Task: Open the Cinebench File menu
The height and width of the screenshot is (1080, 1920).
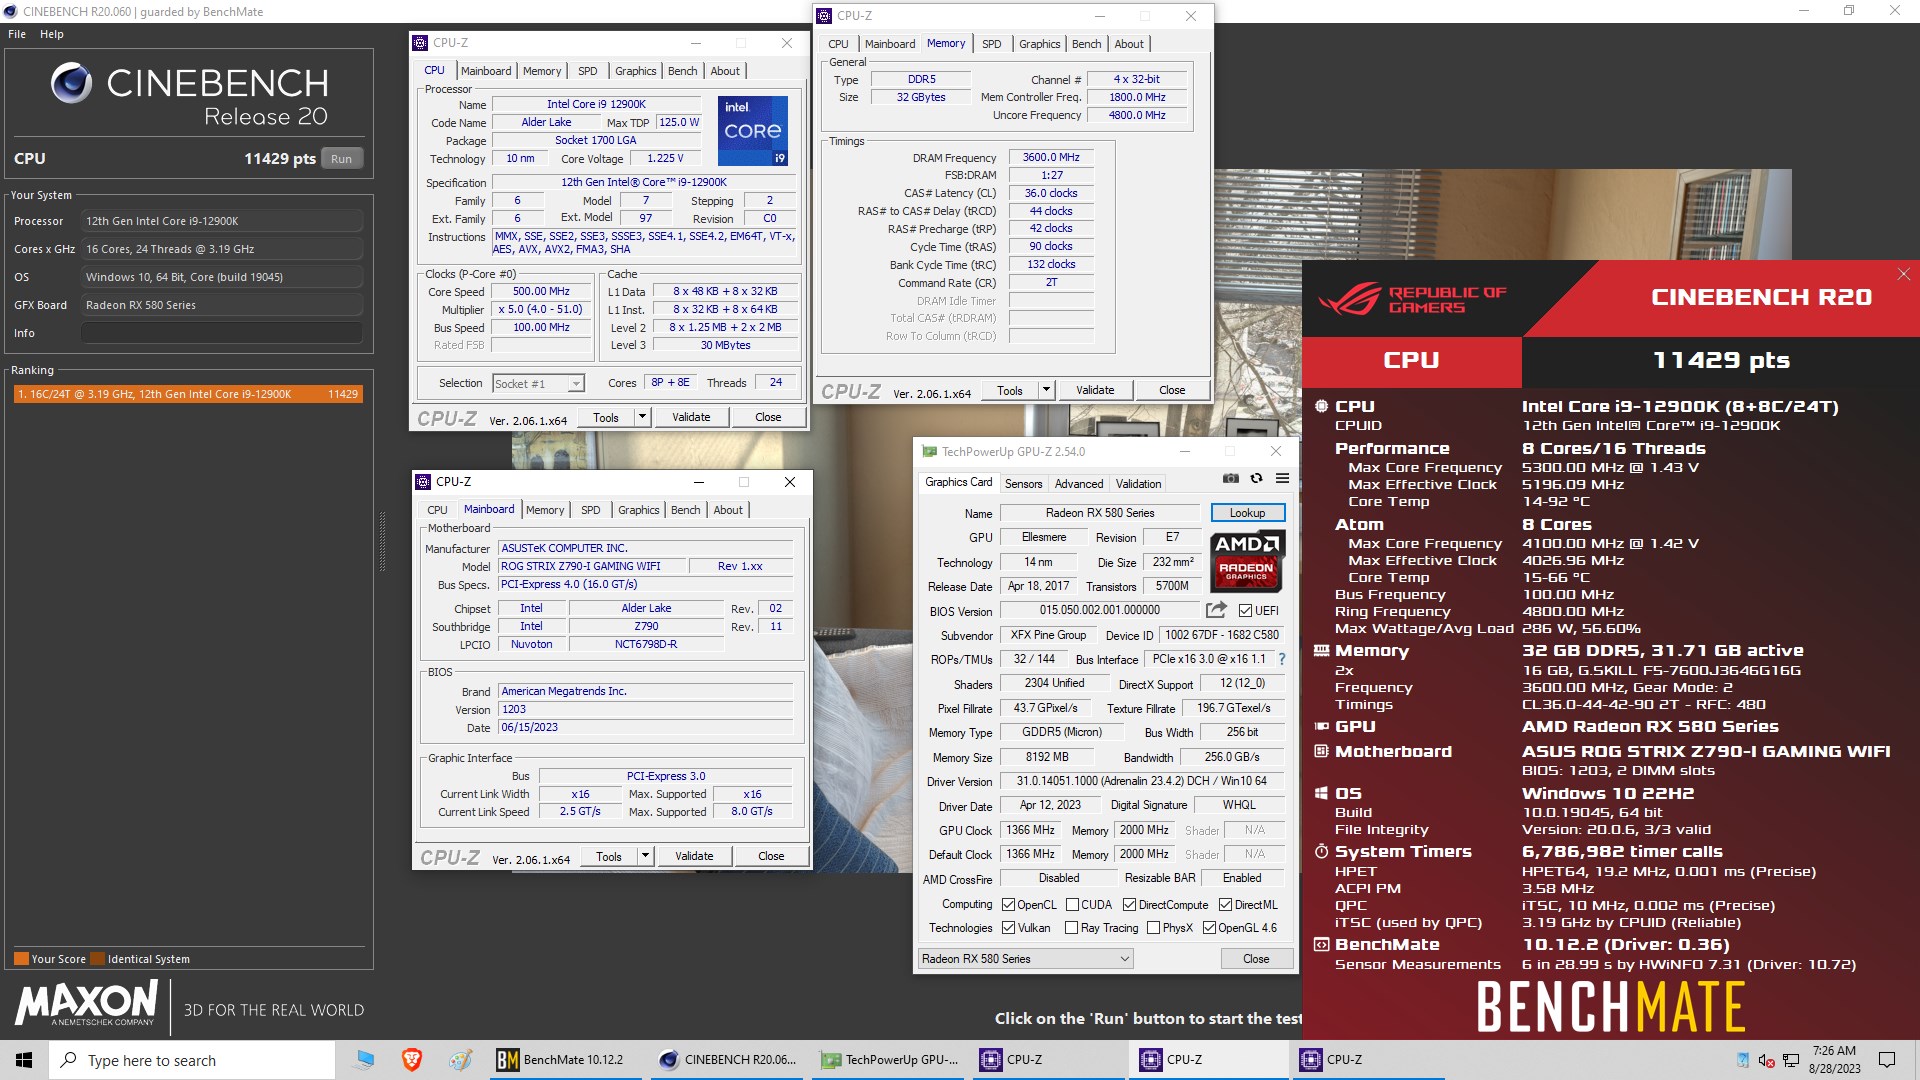Action: pyautogui.click(x=17, y=34)
